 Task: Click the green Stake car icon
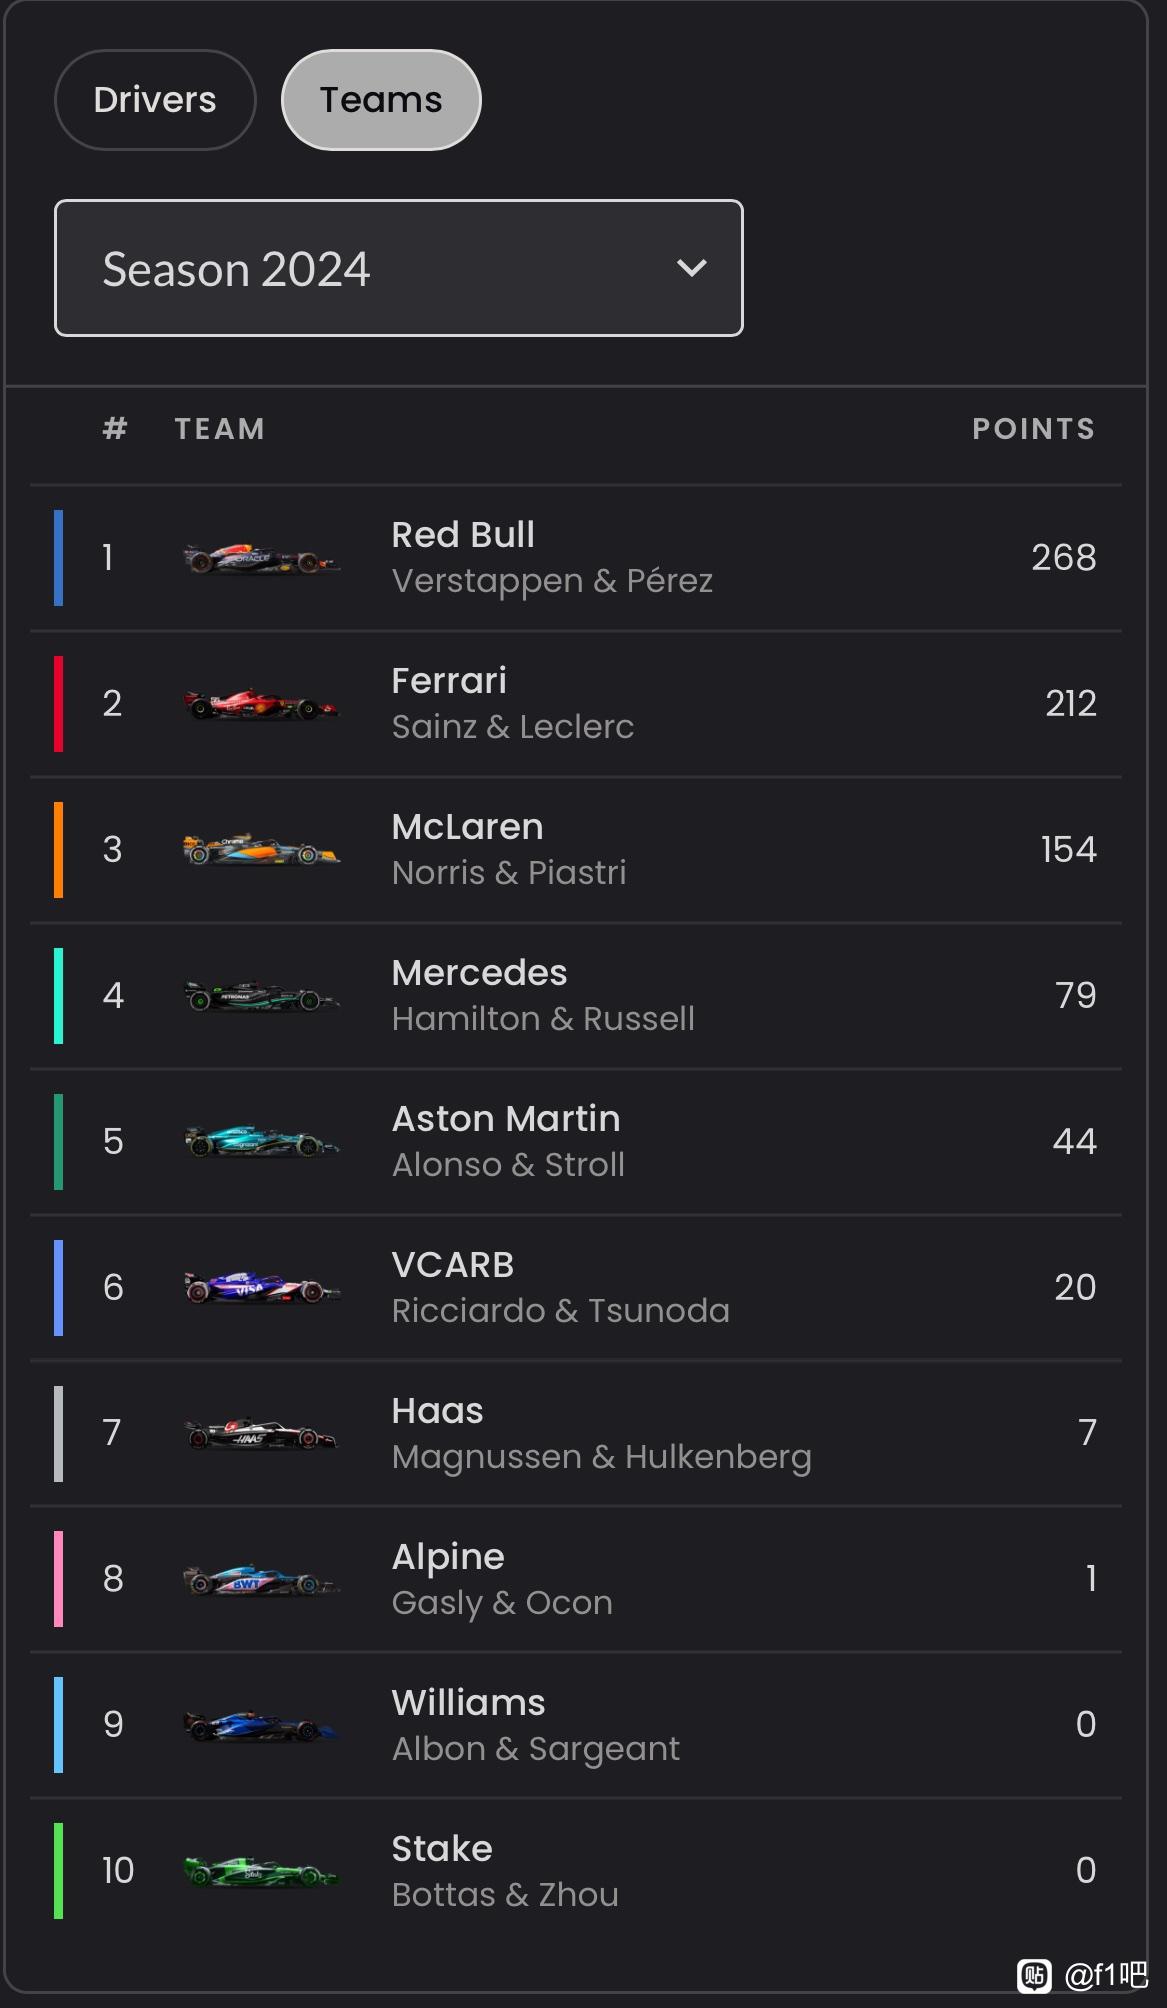click(262, 1871)
